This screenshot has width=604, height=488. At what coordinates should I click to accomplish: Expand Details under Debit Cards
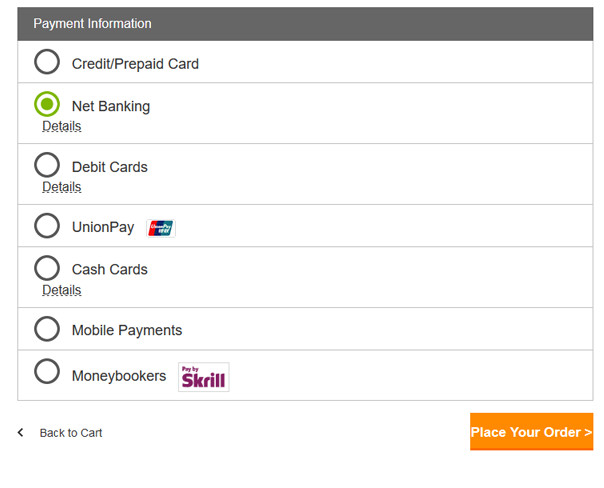pos(62,187)
